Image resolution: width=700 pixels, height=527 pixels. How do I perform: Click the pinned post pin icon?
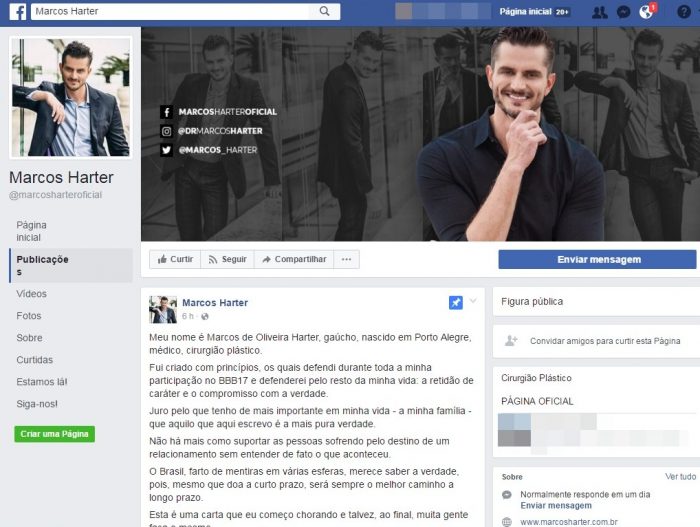pyautogui.click(x=456, y=303)
